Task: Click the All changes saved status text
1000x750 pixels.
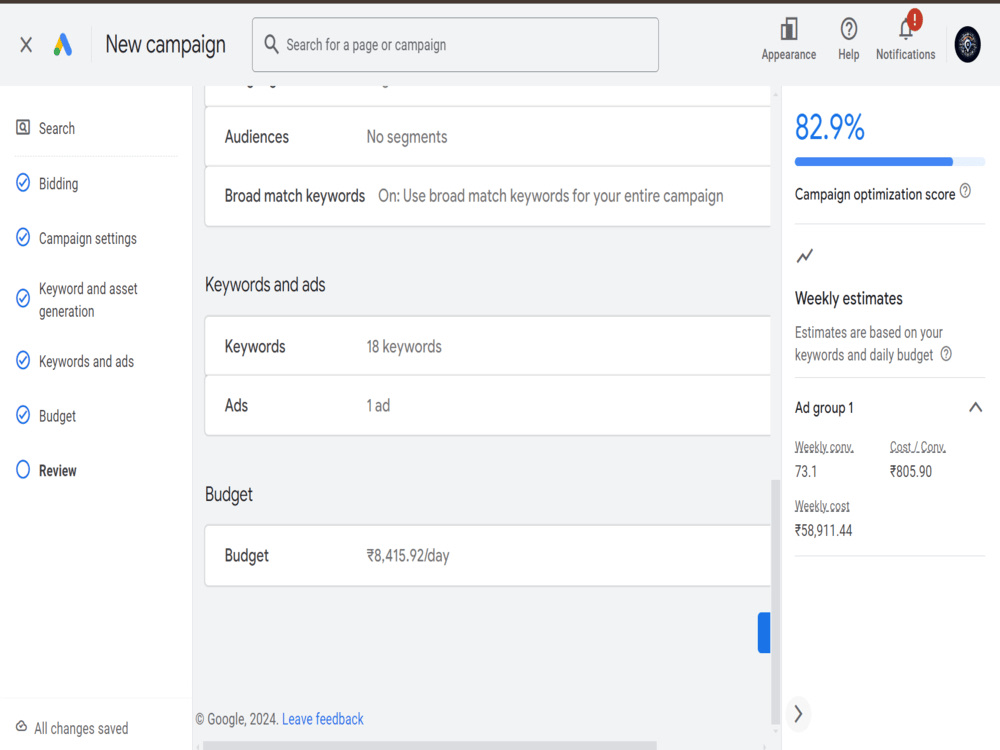Action: 81,728
